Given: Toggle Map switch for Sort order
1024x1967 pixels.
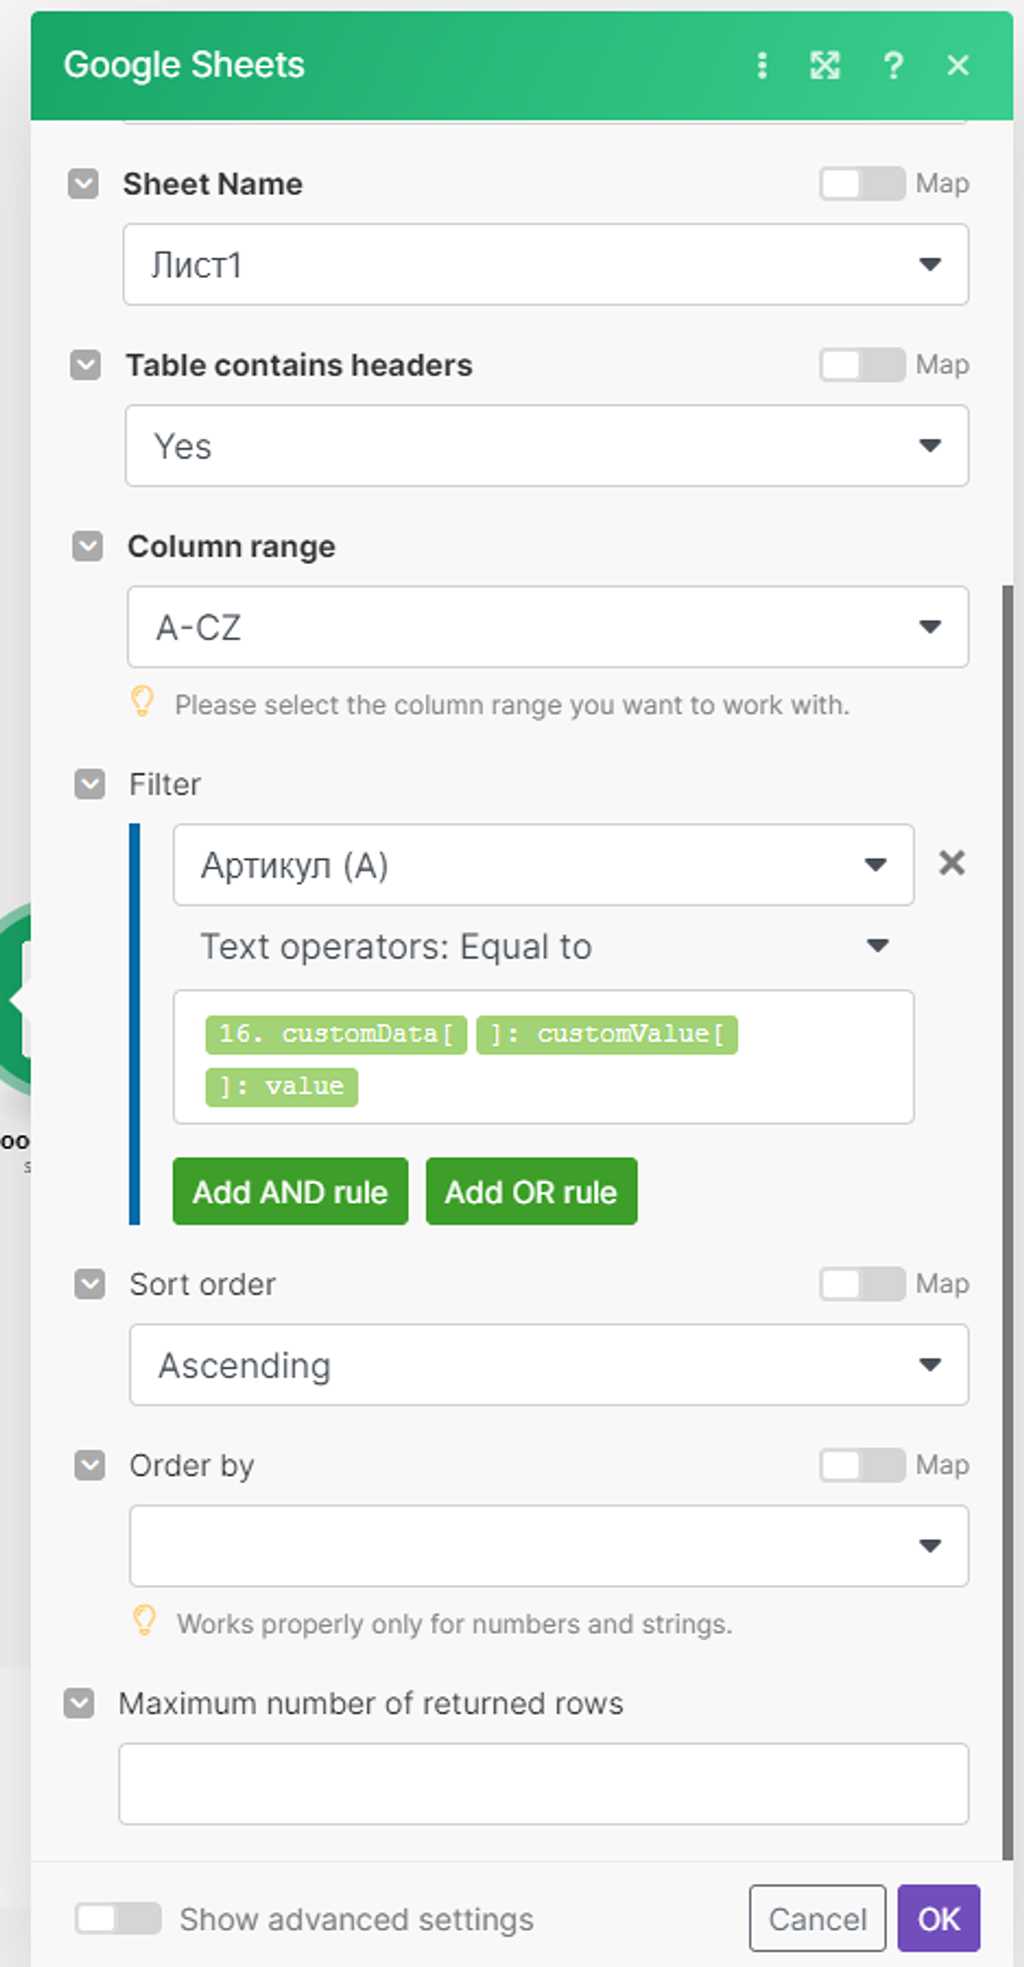Looking at the screenshot, I should click(862, 1284).
